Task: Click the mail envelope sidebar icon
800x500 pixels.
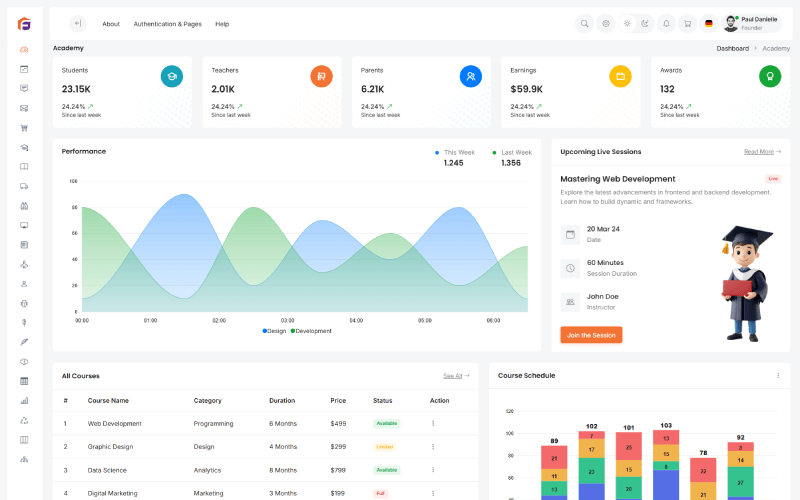Action: (24, 108)
